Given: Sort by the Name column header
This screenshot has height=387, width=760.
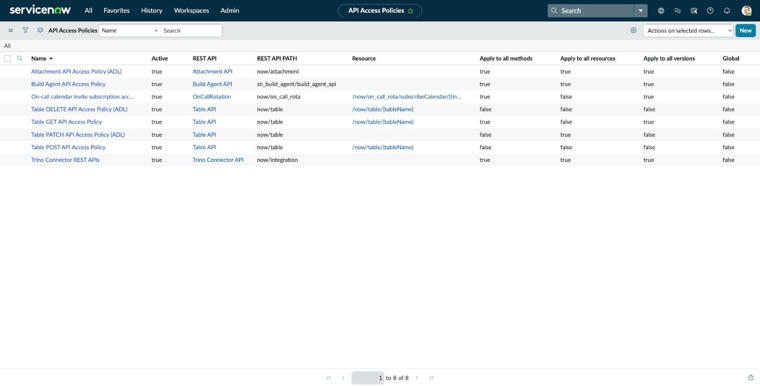Looking at the screenshot, I should pyautogui.click(x=39, y=59).
